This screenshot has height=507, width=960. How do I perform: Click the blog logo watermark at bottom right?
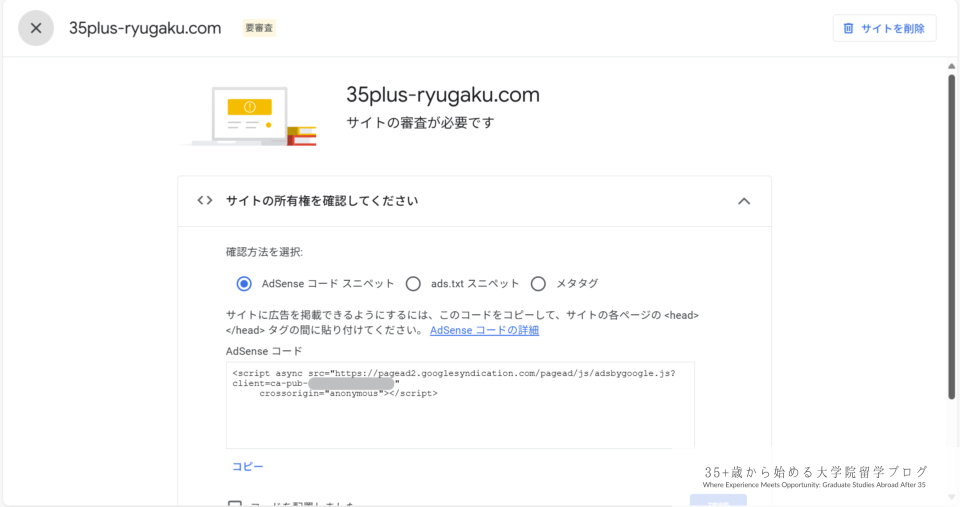click(x=815, y=476)
